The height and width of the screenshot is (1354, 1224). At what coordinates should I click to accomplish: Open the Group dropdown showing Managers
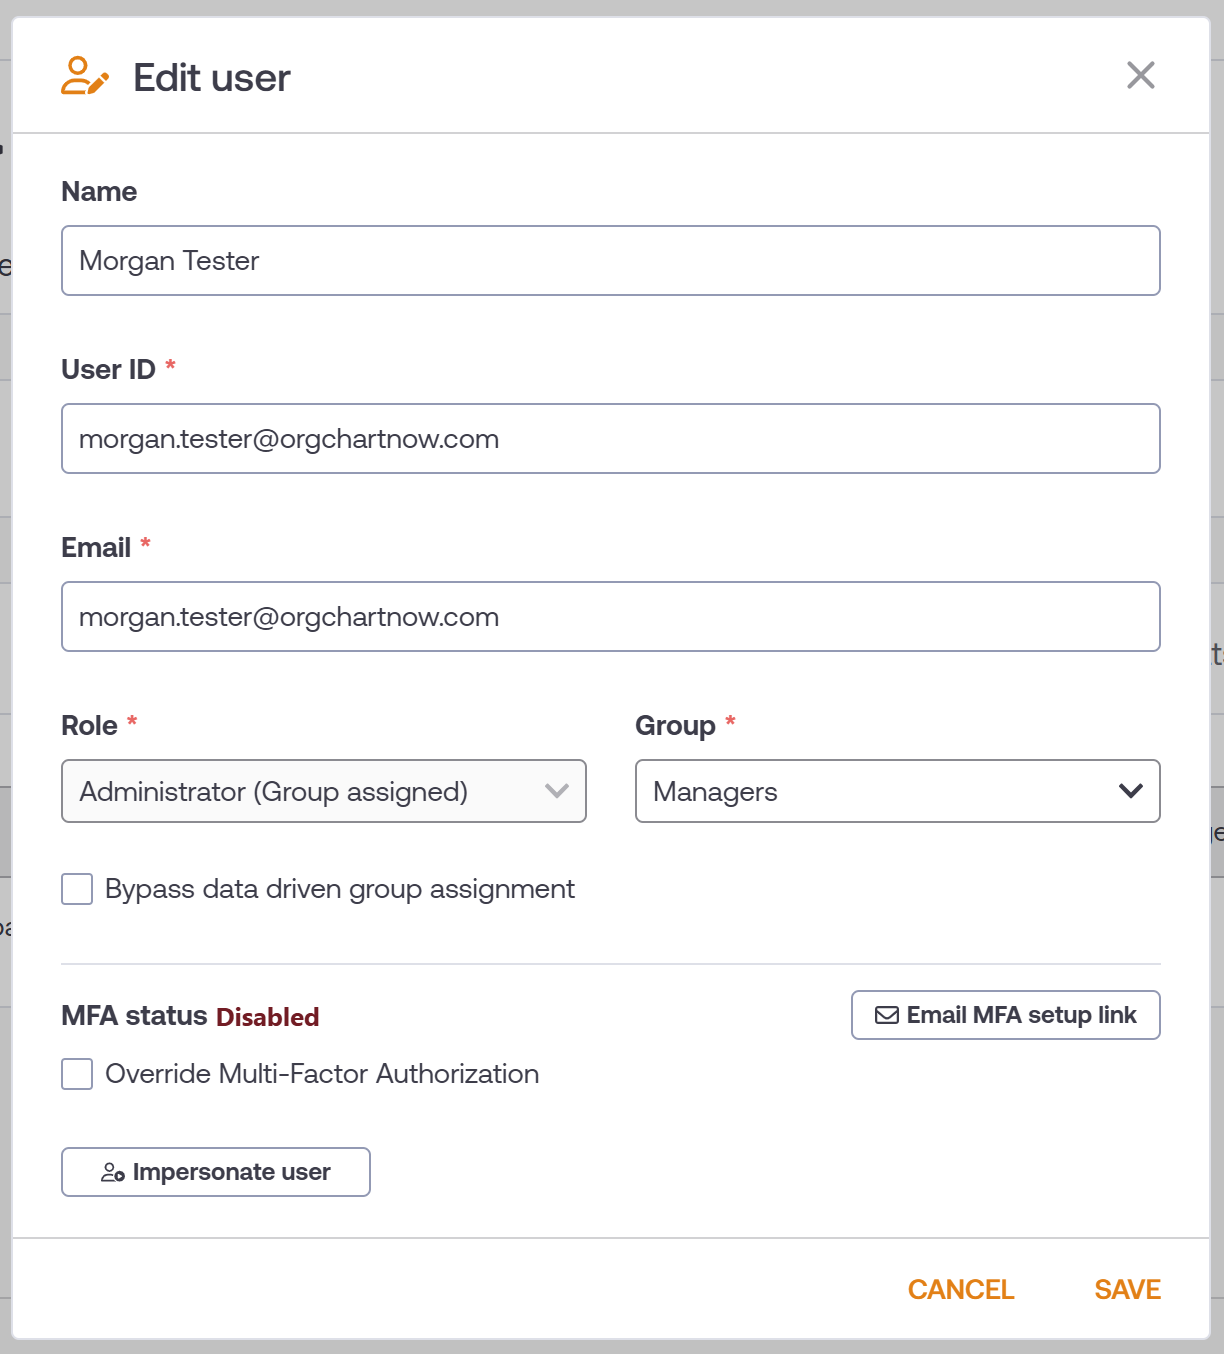[898, 791]
